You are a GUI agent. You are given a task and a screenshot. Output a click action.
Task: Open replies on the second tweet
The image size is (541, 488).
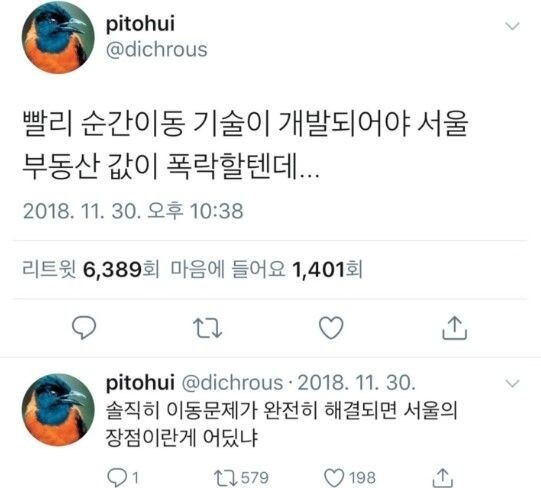coord(123,478)
